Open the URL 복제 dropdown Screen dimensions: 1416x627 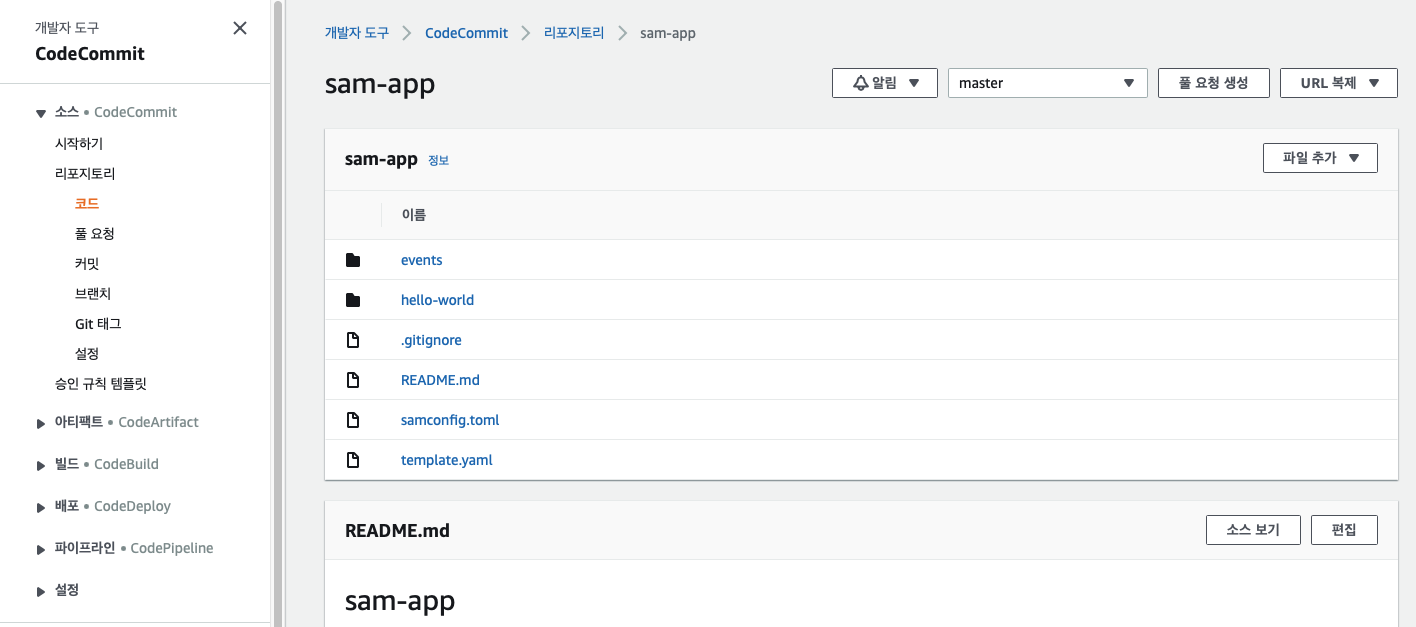click(1338, 83)
